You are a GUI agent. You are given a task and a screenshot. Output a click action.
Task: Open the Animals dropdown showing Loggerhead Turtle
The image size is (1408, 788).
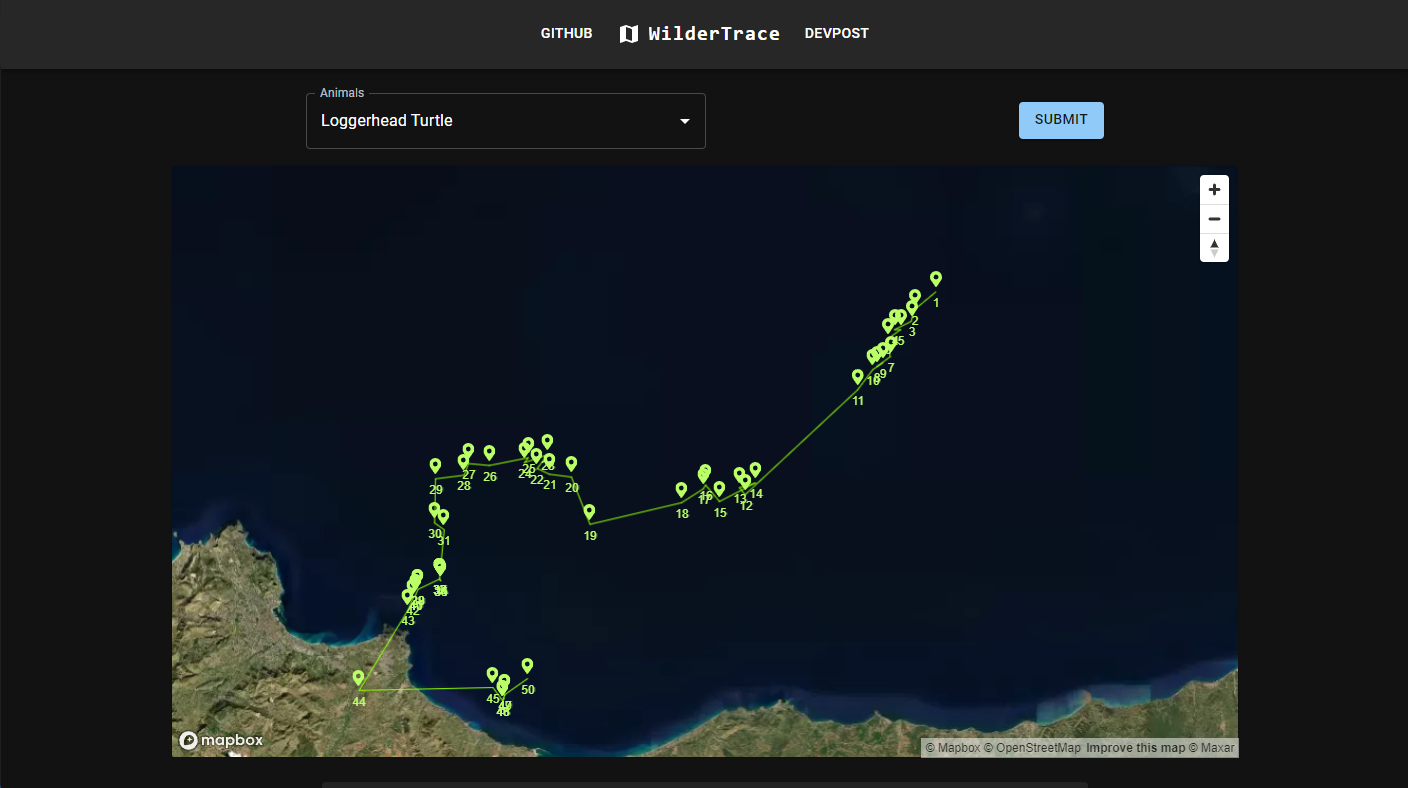tap(506, 121)
